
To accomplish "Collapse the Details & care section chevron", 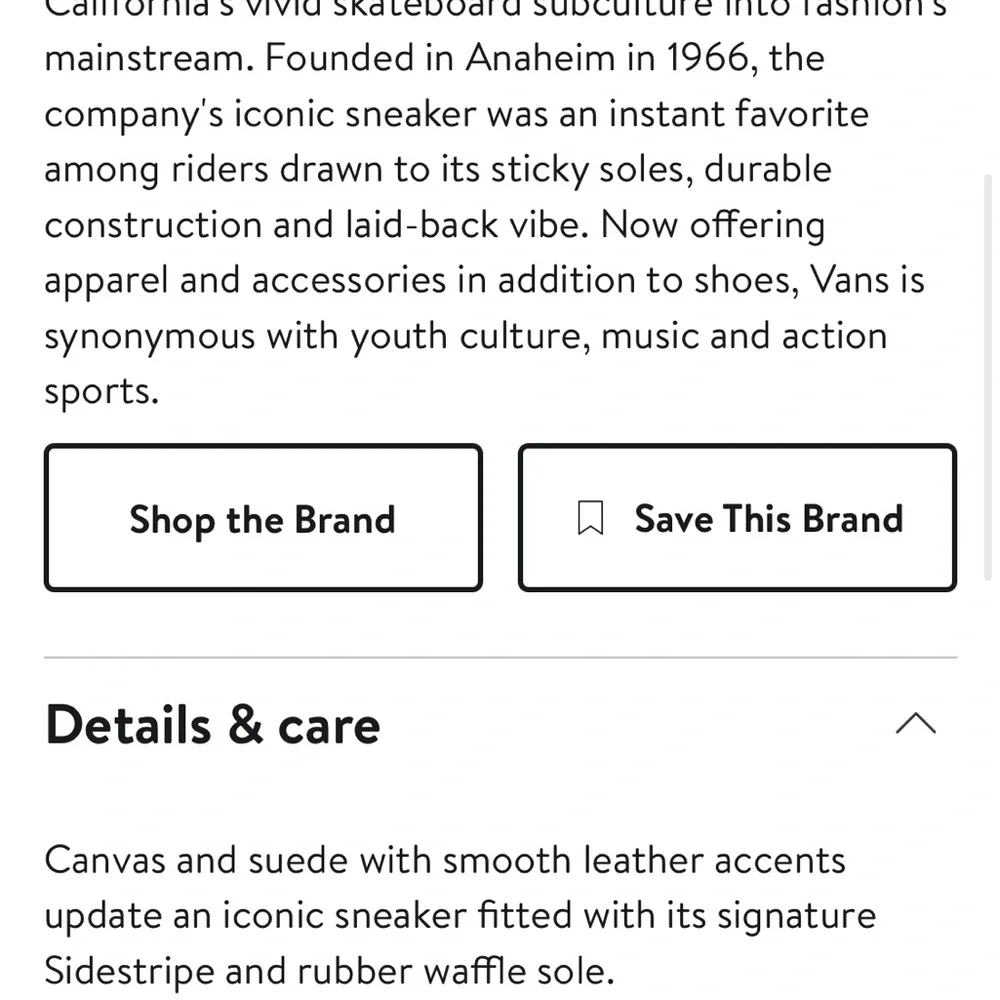I will coord(915,724).
